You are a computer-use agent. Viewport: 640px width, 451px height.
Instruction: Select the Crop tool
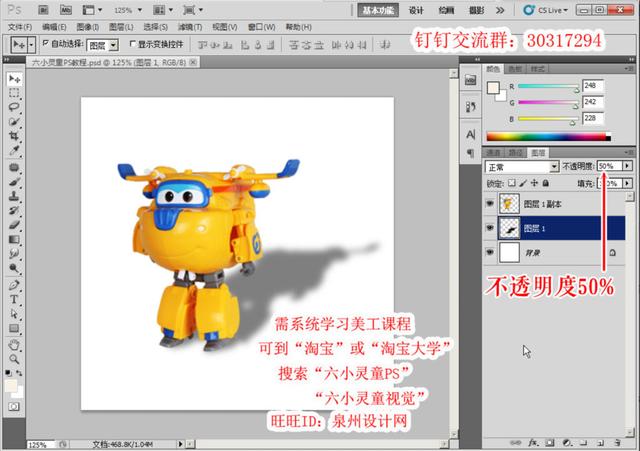[x=14, y=136]
